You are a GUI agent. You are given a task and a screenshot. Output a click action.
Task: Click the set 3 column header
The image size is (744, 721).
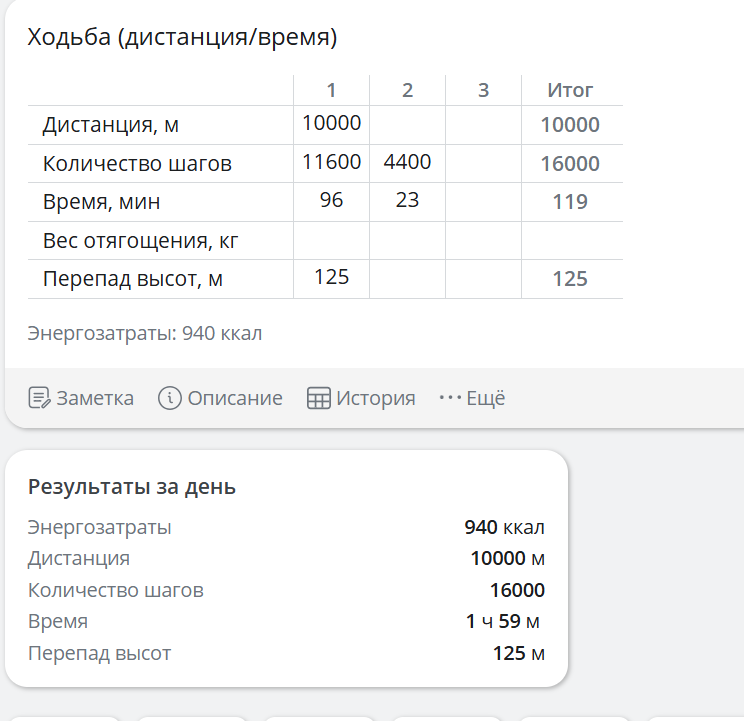click(484, 90)
